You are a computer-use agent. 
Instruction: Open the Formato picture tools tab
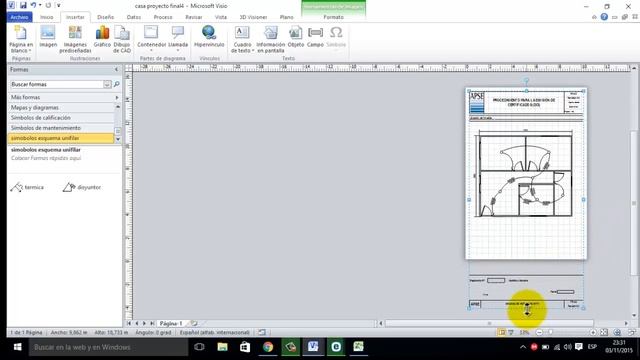point(333,17)
